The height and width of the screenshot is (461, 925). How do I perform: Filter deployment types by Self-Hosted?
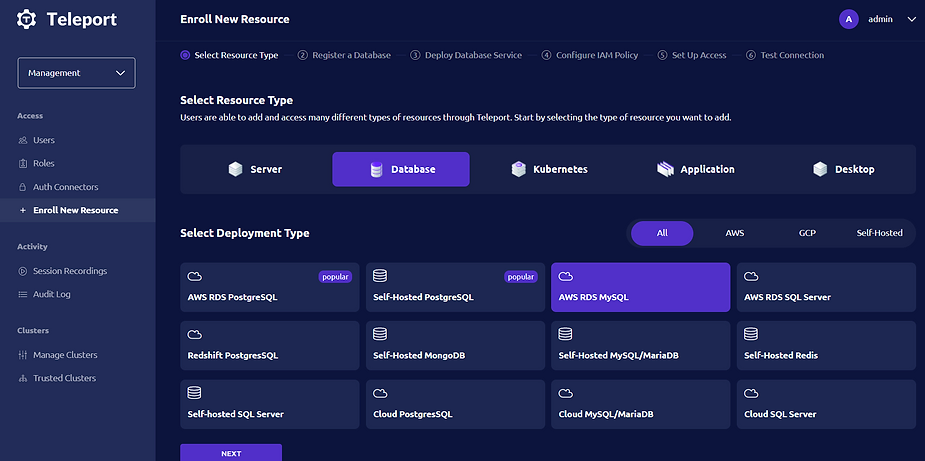(880, 233)
